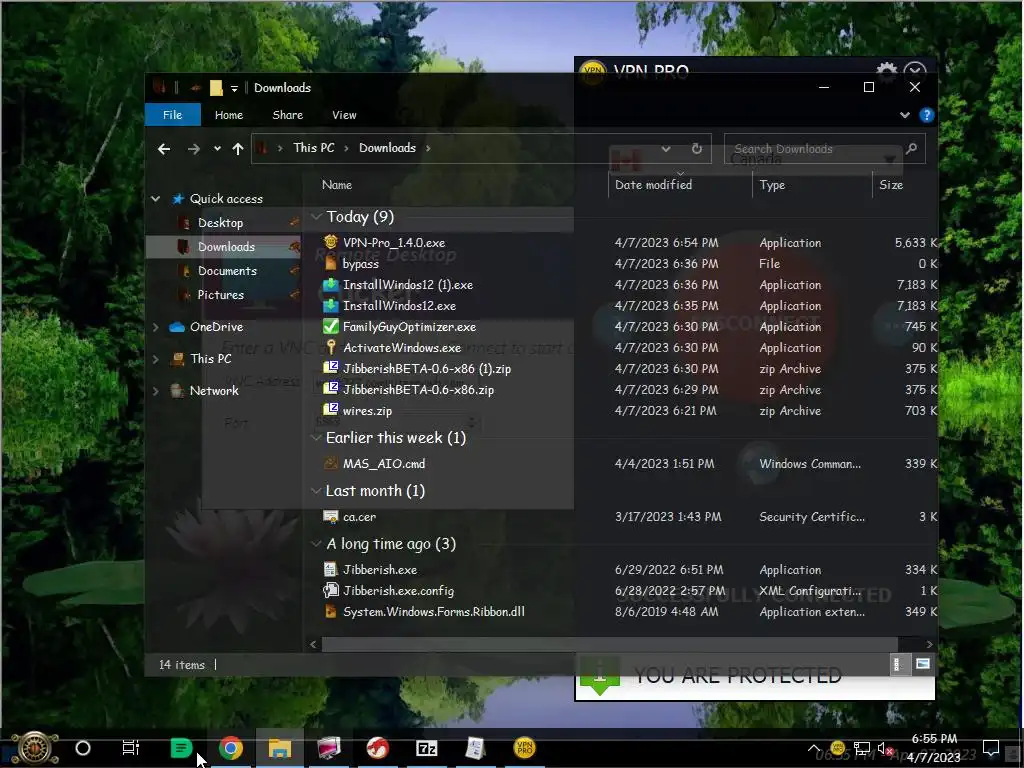Open the VPN-Pro_1.4.0.exe file icon
Viewport: 1024px width, 768px height.
pos(331,242)
